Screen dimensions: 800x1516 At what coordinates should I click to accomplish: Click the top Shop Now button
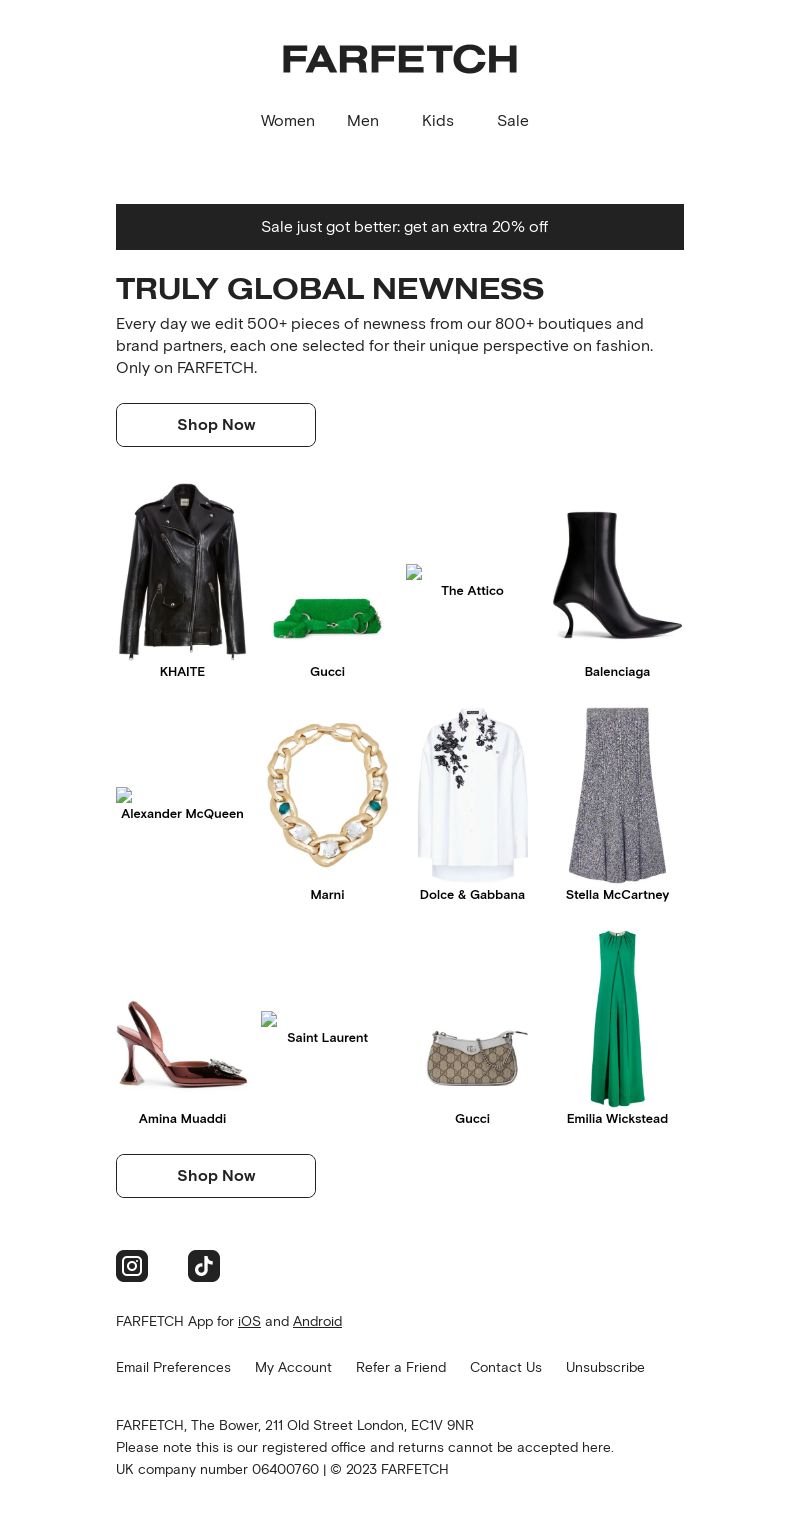216,425
